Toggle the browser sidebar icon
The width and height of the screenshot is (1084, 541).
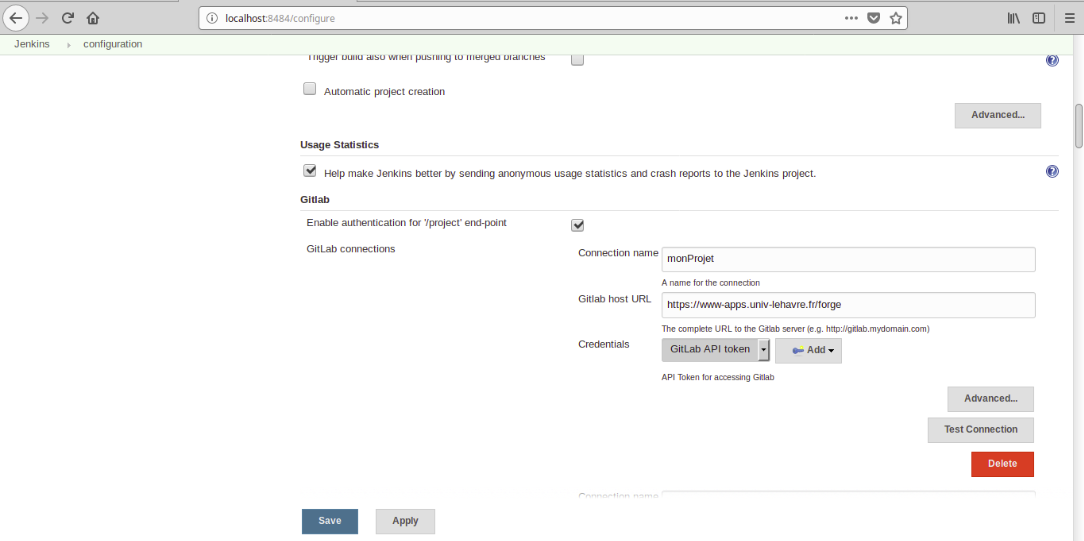coord(1039,18)
